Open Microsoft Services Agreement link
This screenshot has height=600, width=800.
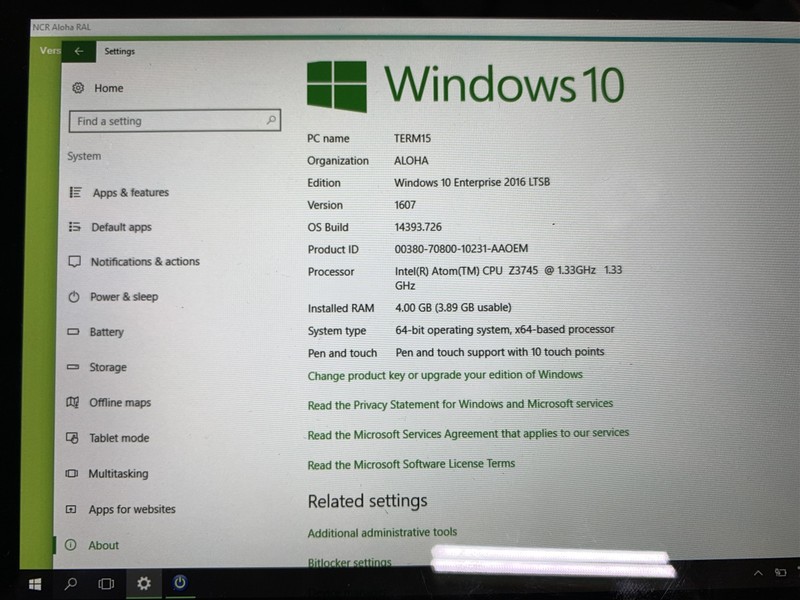[468, 434]
